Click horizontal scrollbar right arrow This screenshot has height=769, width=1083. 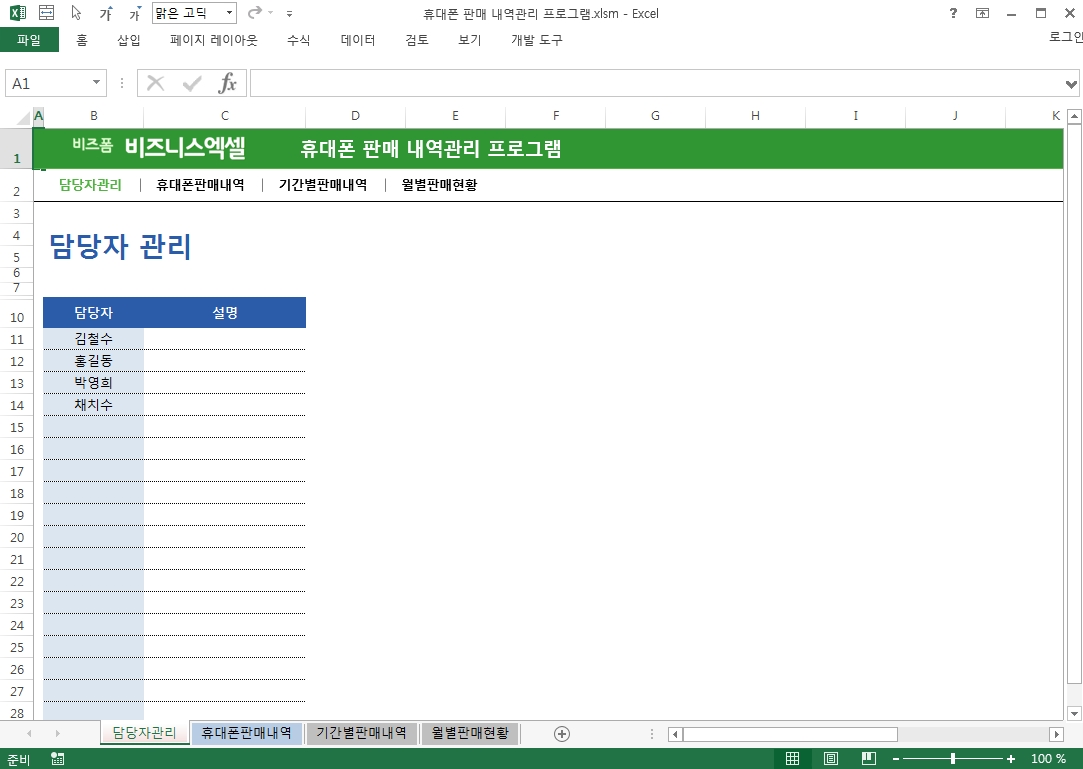[1056, 734]
